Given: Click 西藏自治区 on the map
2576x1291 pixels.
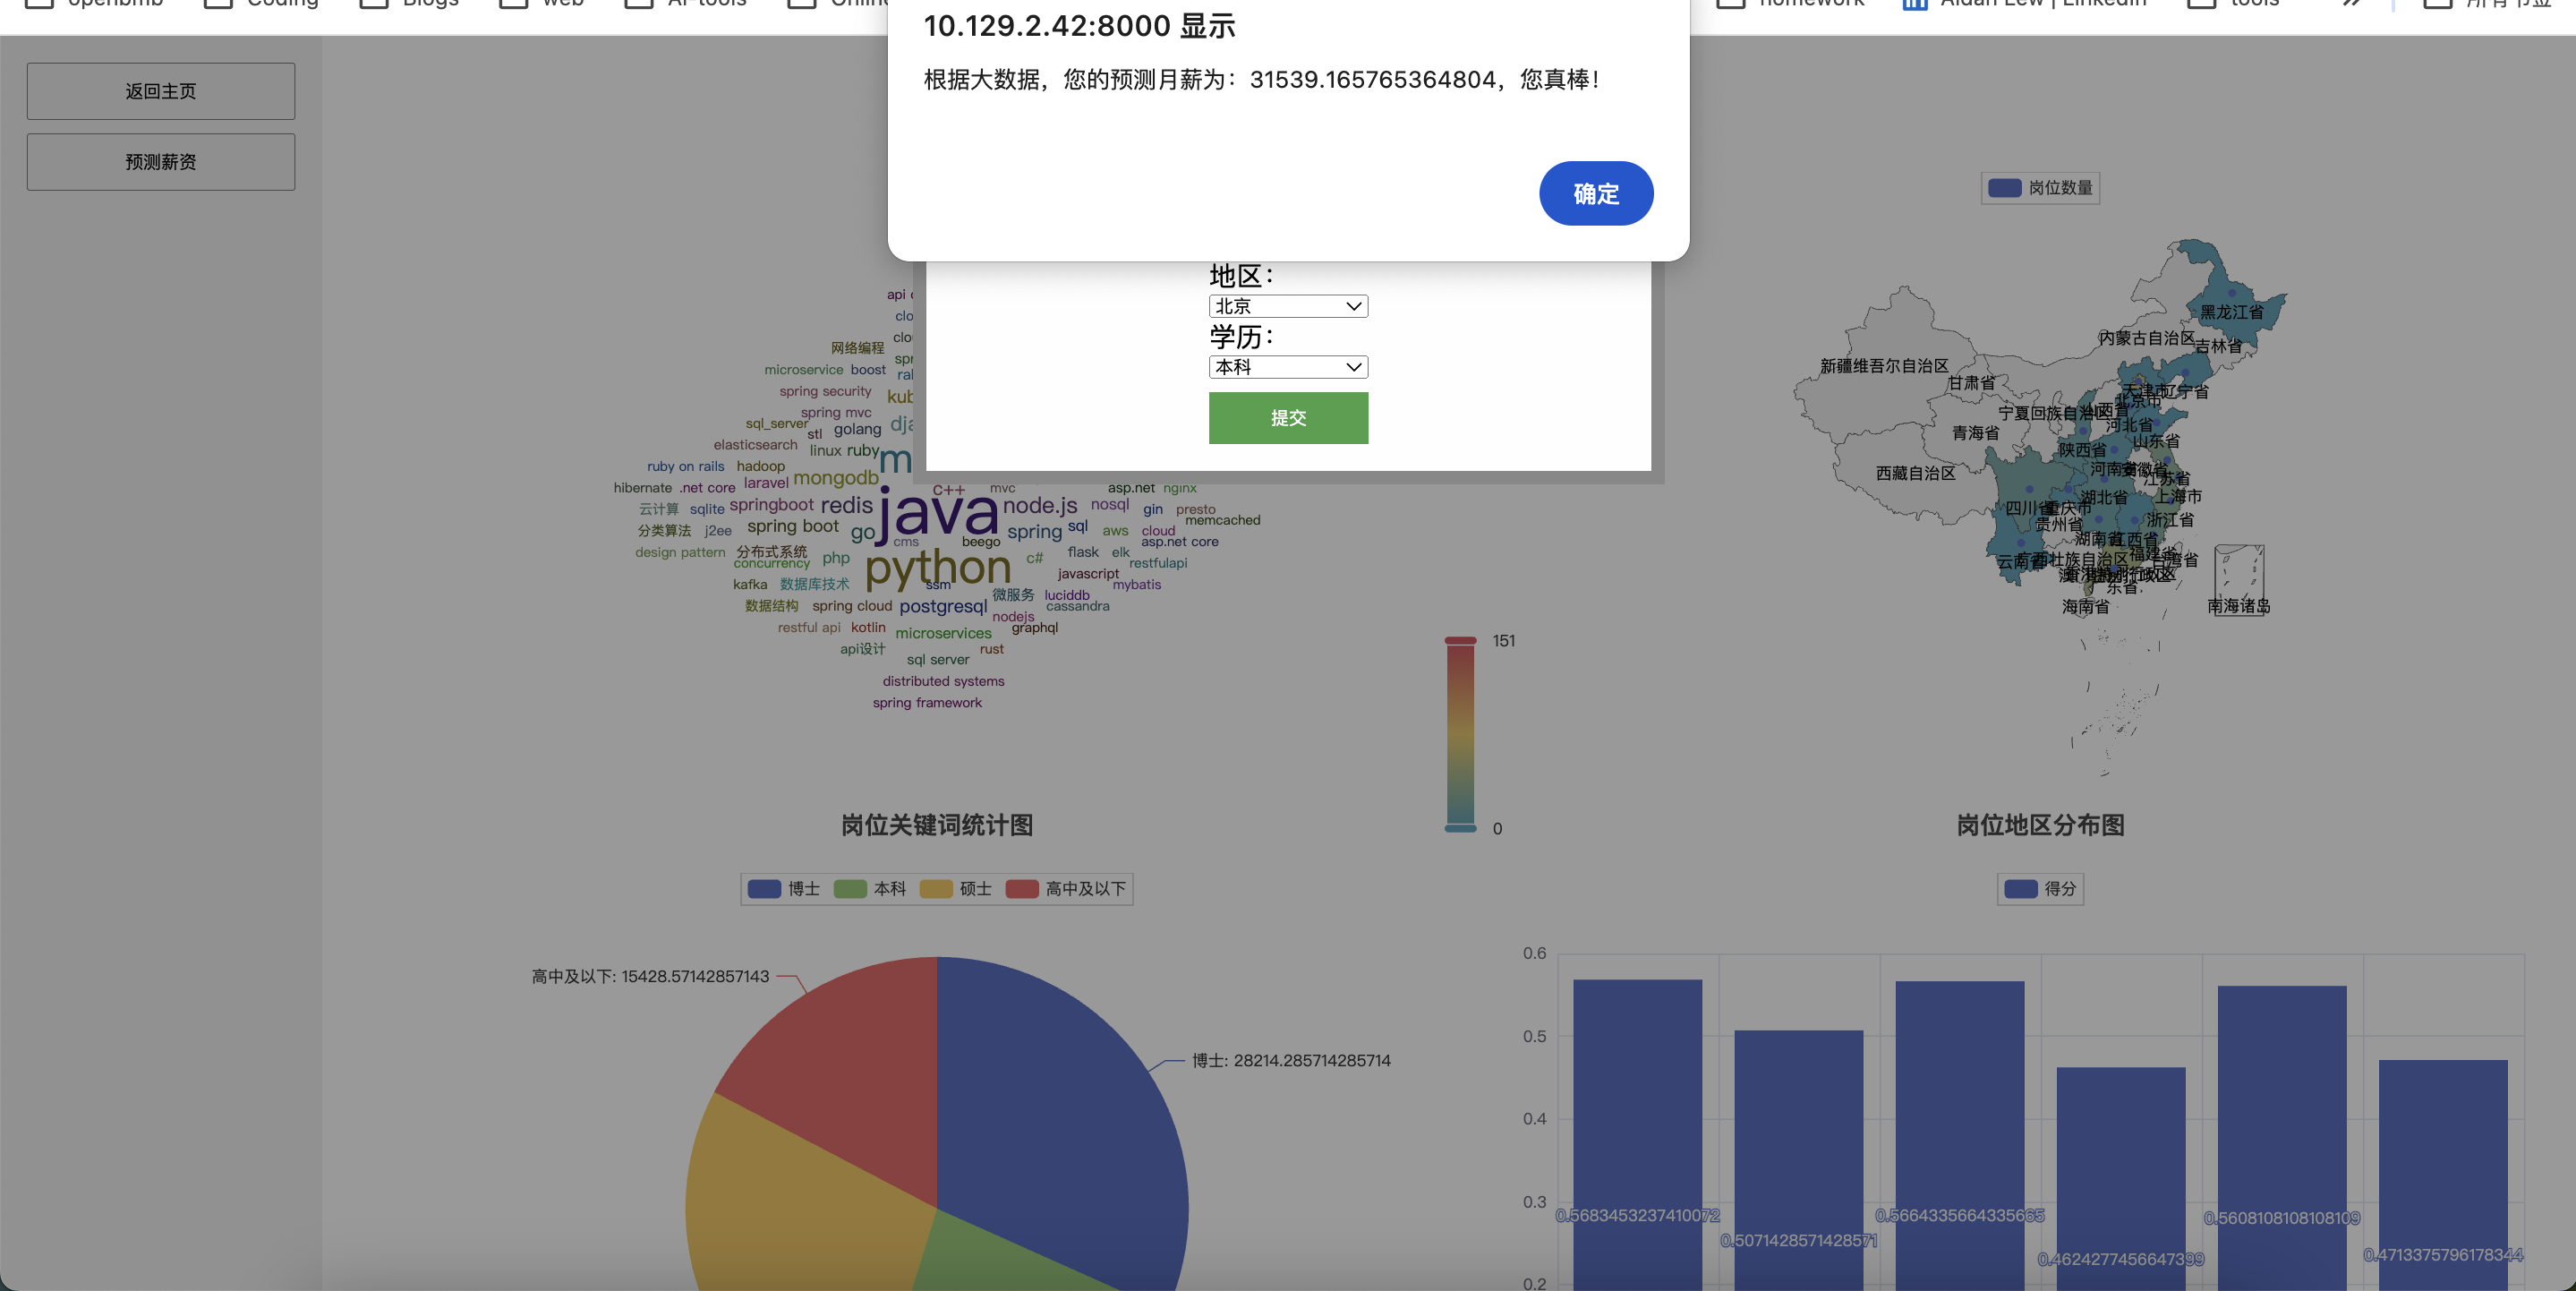Looking at the screenshot, I should pyautogui.click(x=1915, y=473).
